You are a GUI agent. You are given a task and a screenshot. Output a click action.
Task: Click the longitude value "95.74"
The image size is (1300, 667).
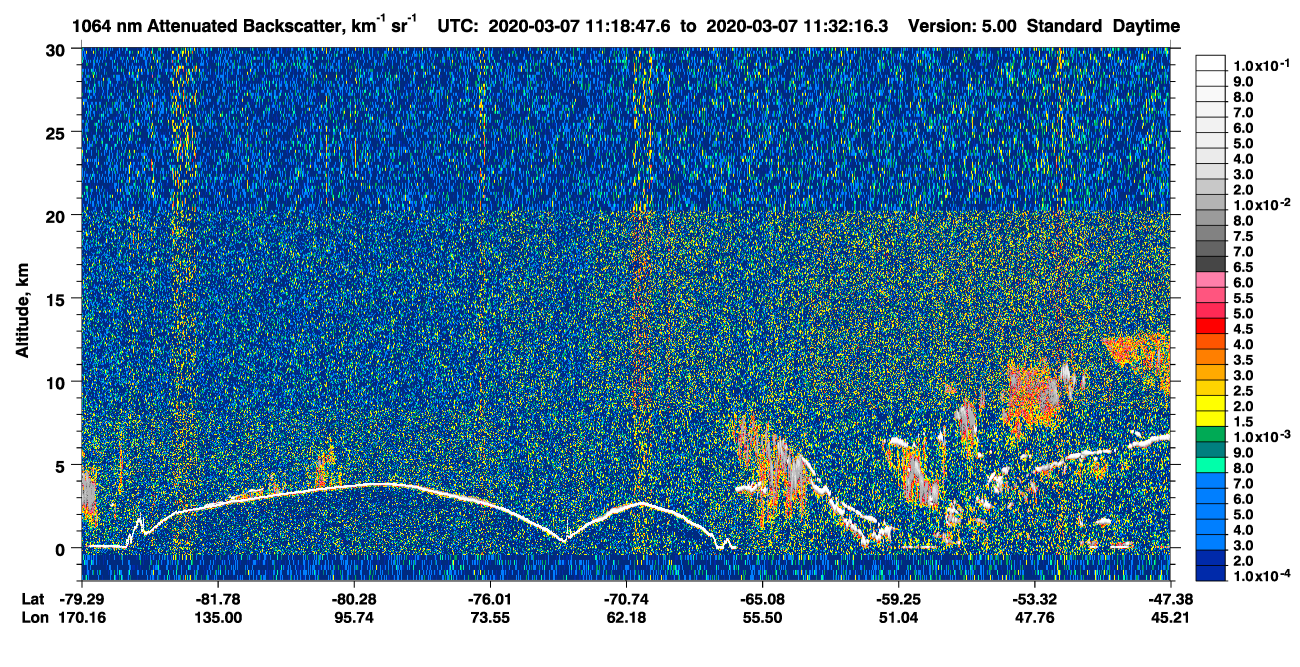point(354,618)
